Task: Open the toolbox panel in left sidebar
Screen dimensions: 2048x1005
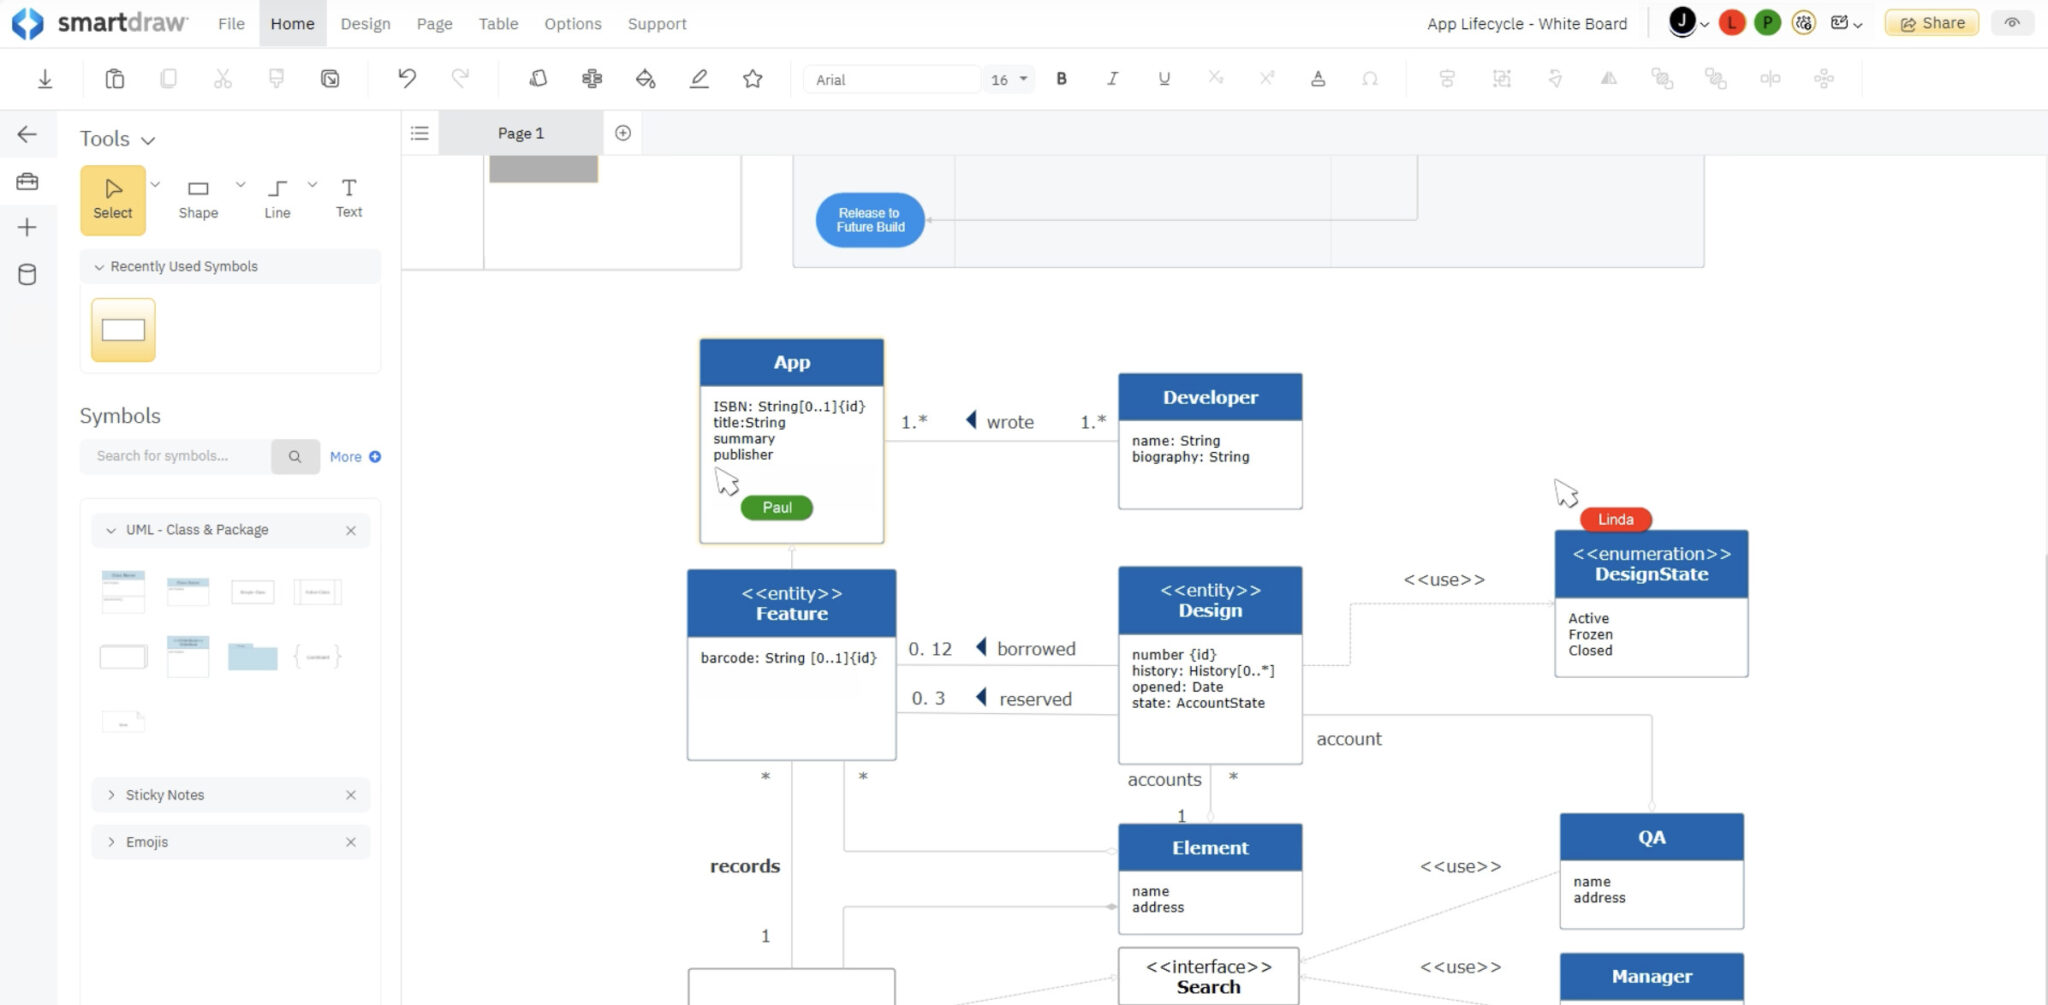Action: coord(28,180)
